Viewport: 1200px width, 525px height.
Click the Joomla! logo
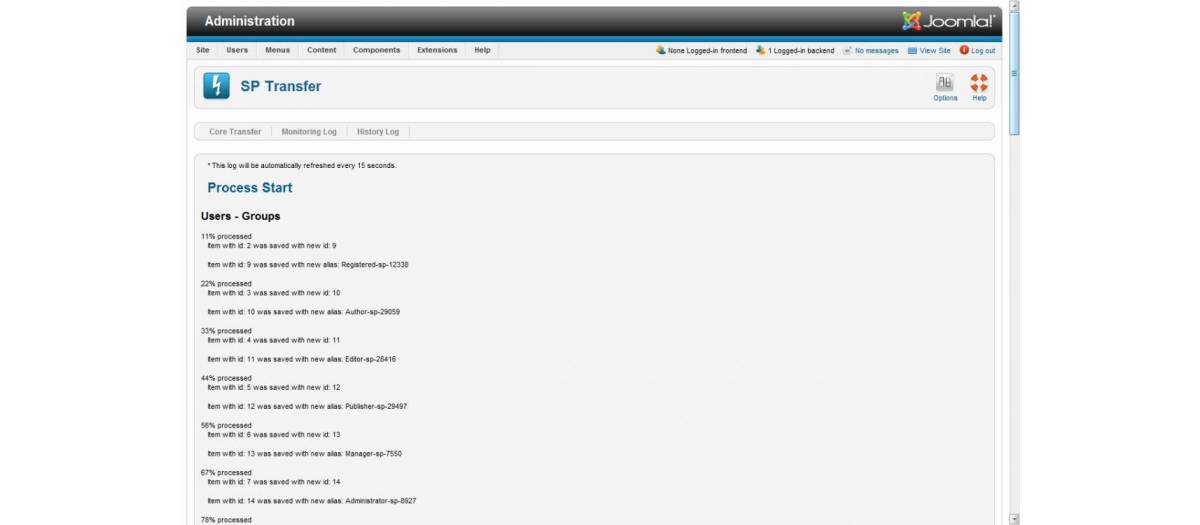(x=948, y=21)
